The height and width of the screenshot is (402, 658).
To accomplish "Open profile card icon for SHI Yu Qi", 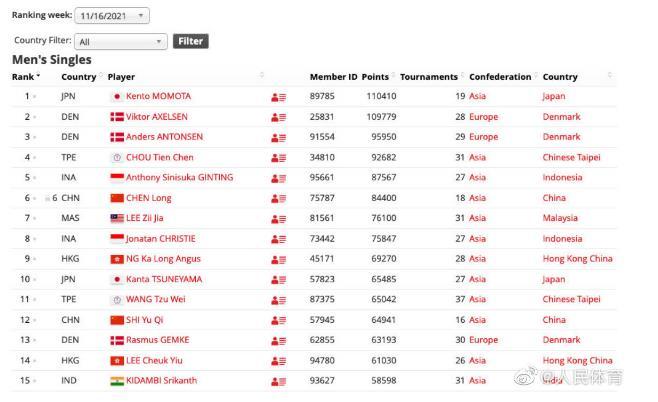I will tap(278, 321).
